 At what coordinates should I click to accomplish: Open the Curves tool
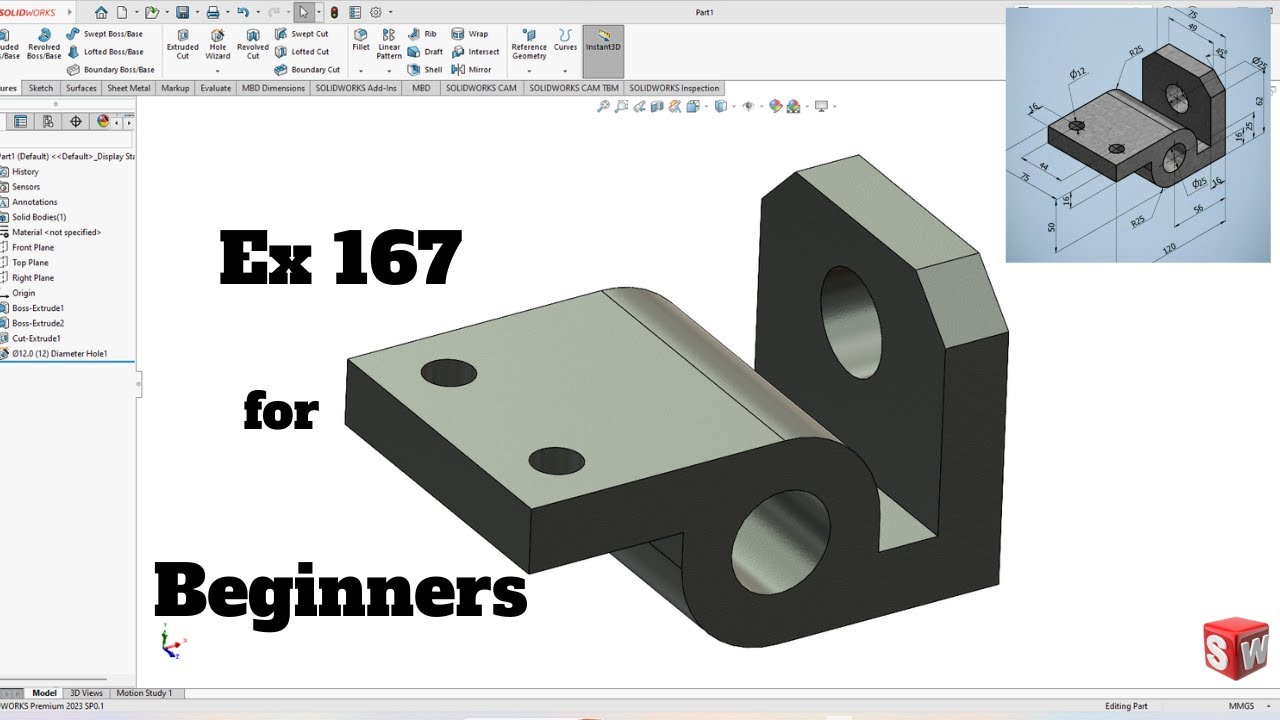(566, 40)
